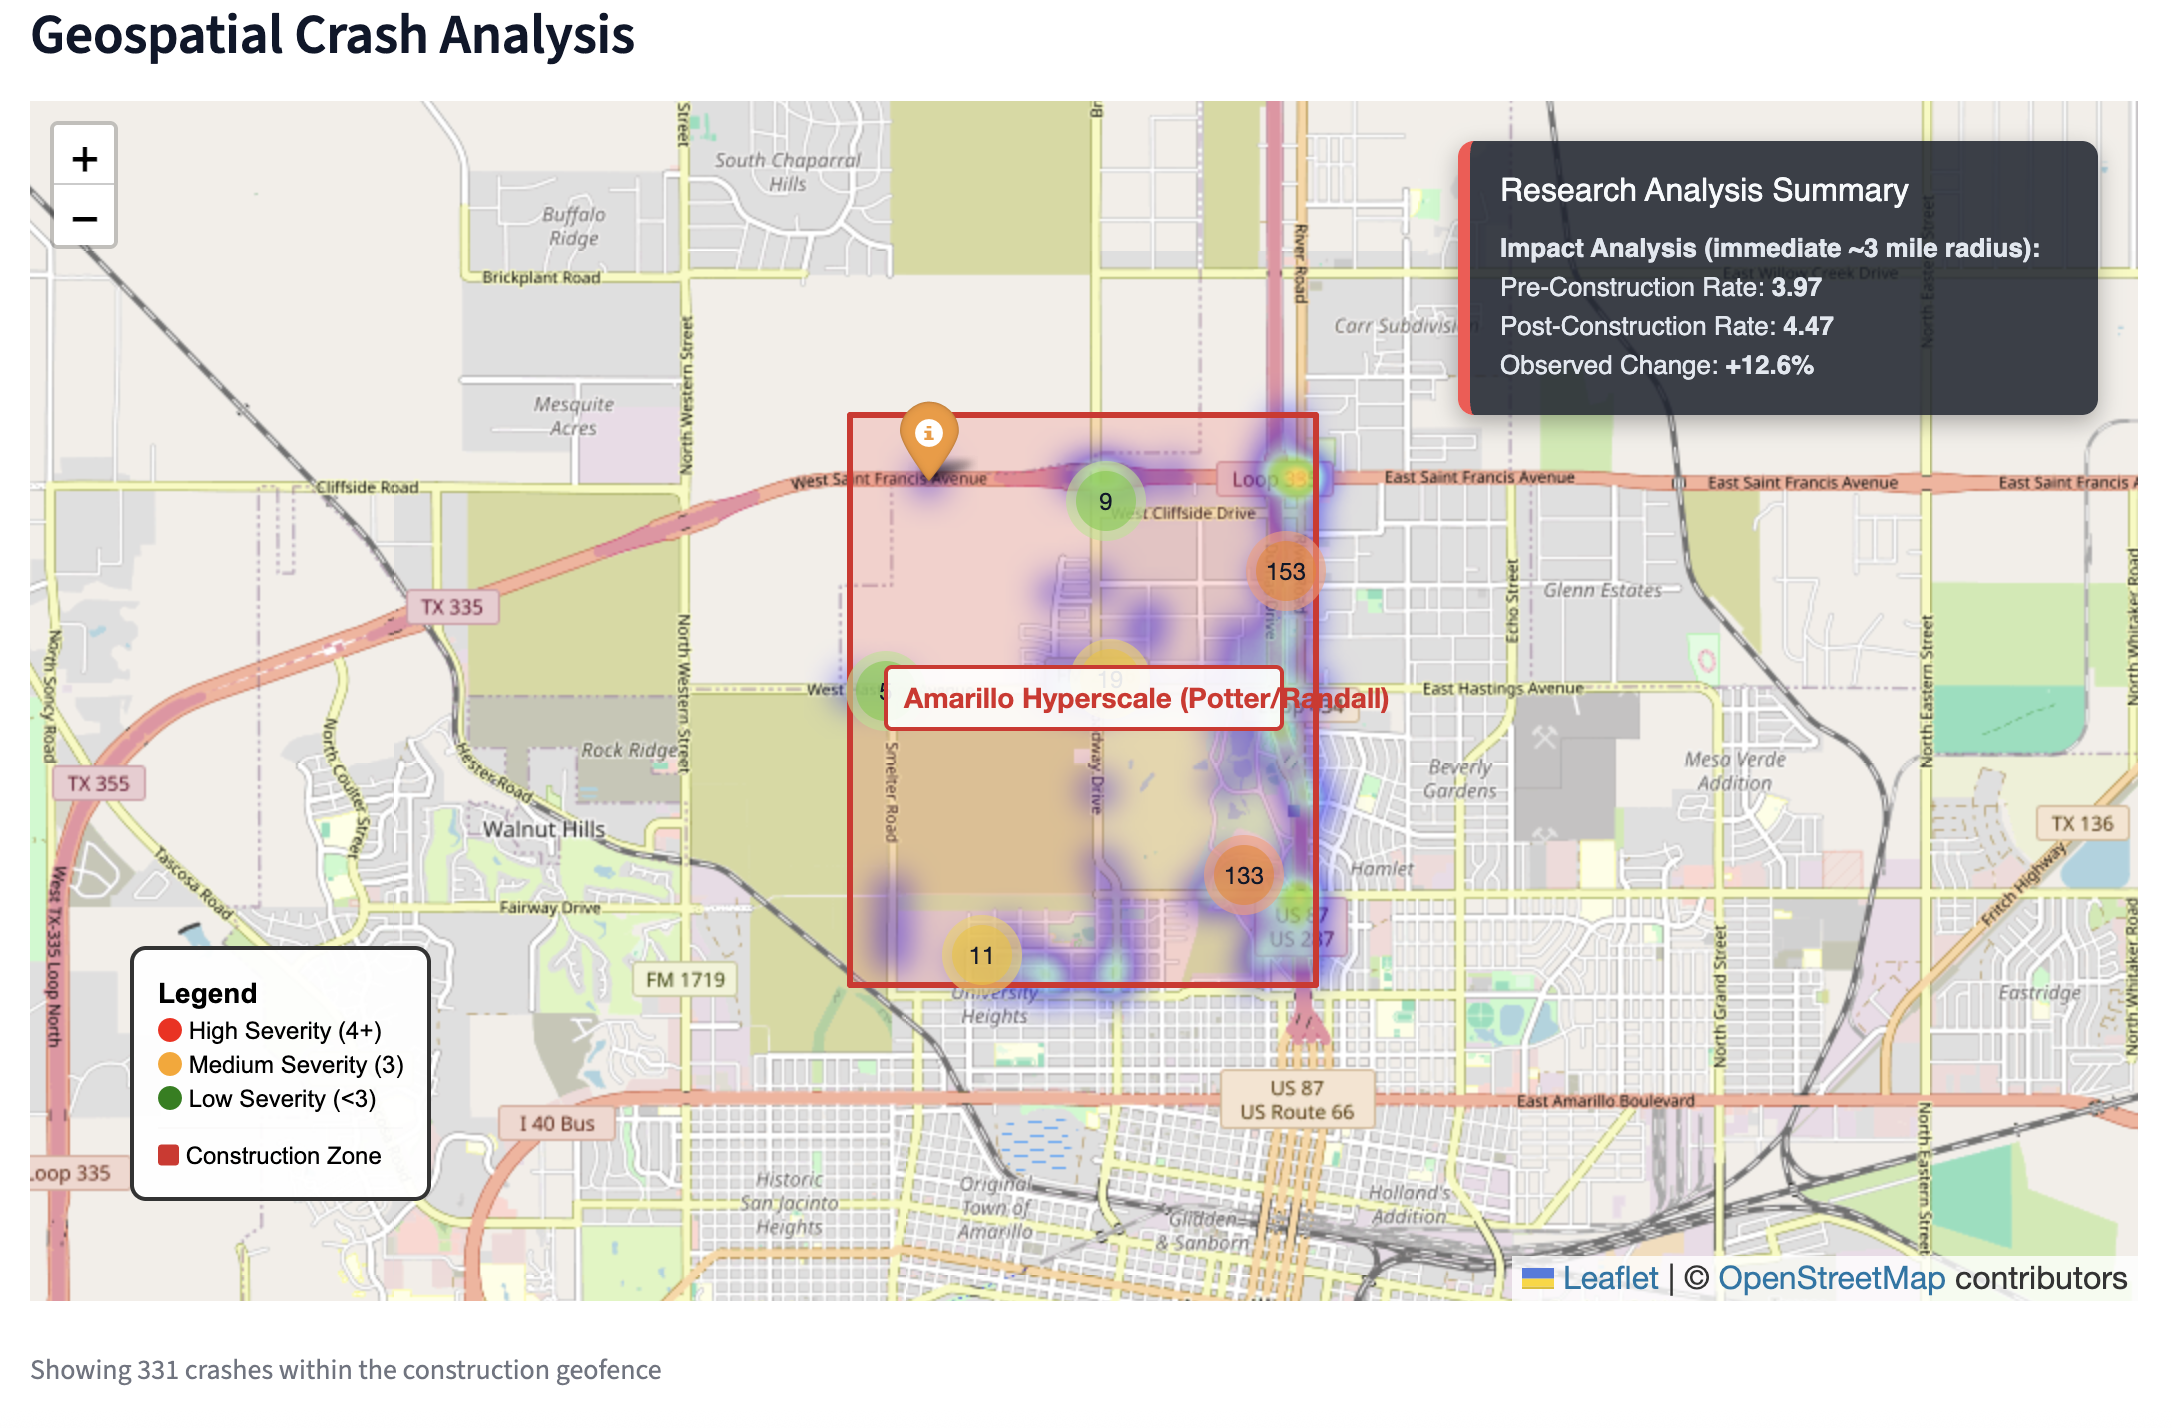Open the crash cluster labeled 153
The height and width of the screenshot is (1428, 2172).
[x=1285, y=571]
